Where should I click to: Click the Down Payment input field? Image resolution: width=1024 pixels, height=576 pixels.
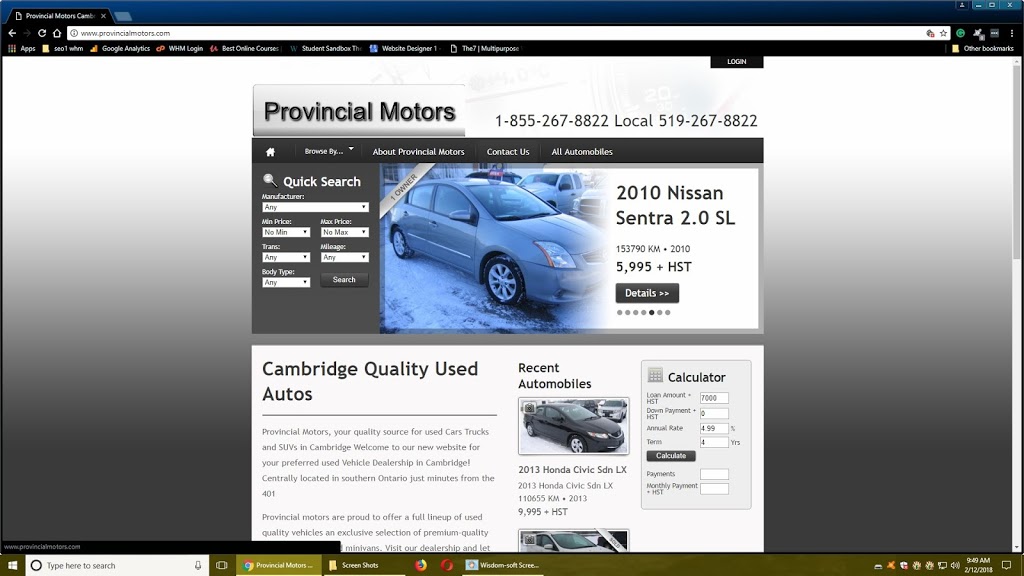pyautogui.click(x=714, y=413)
